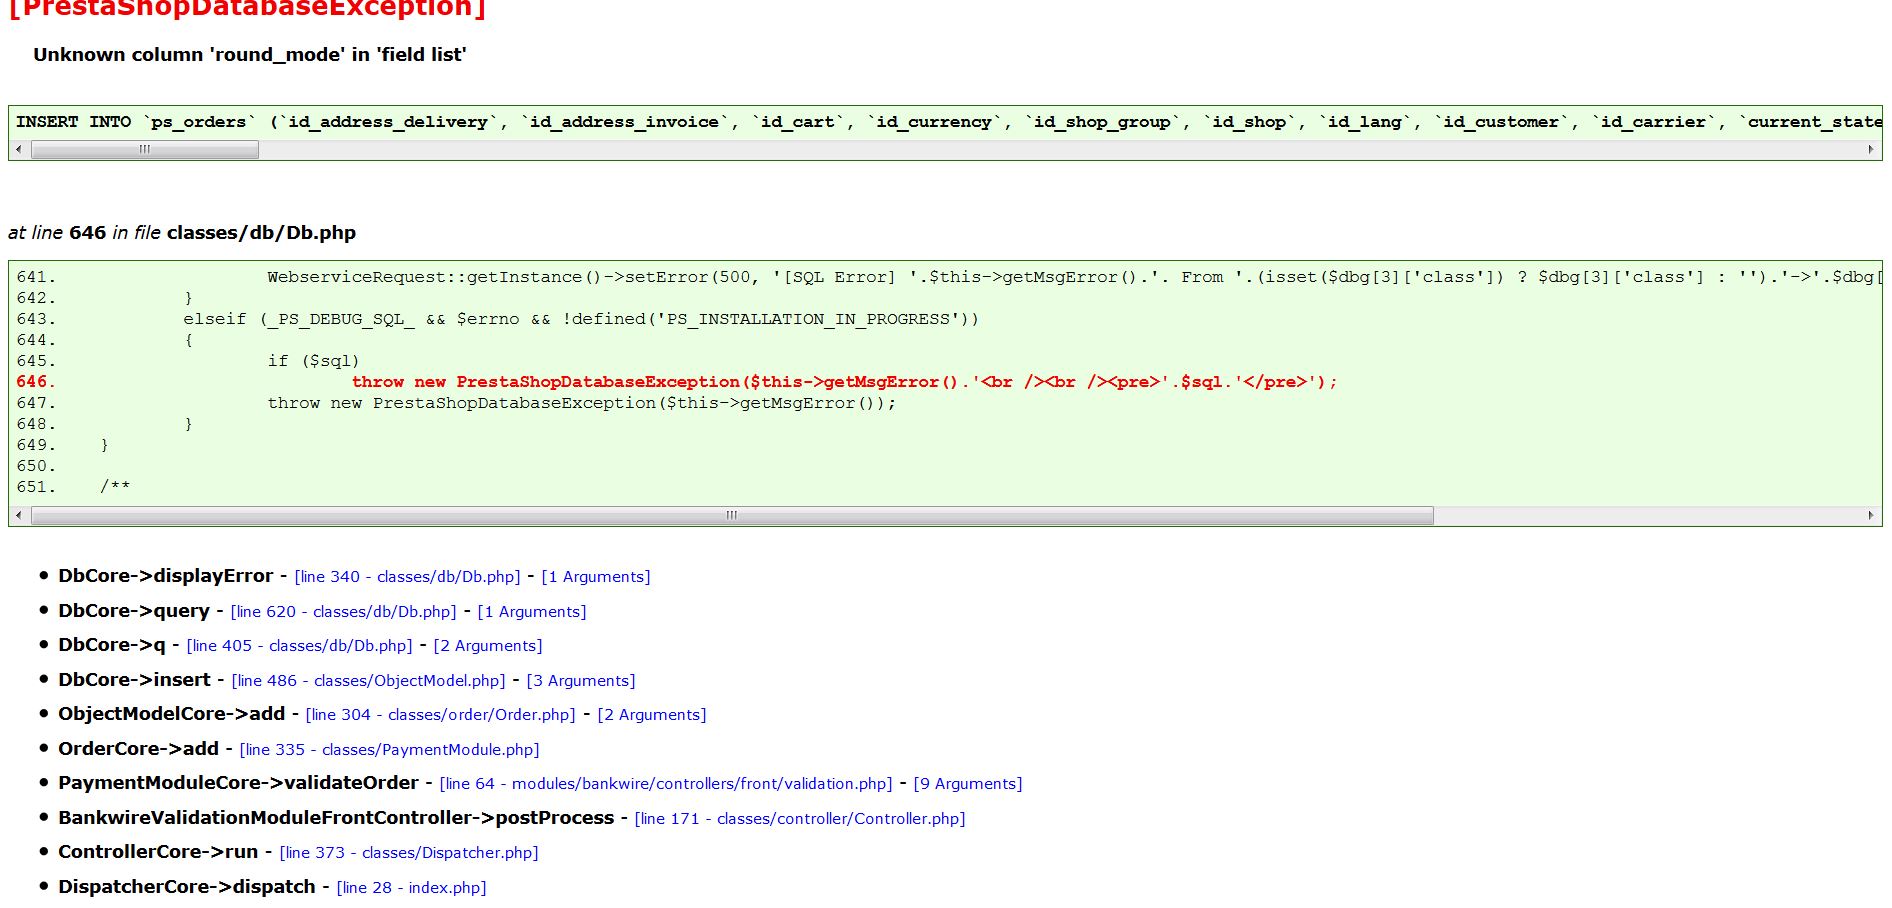Click the SQL query box horizontal scrollbar thumb

145,150
